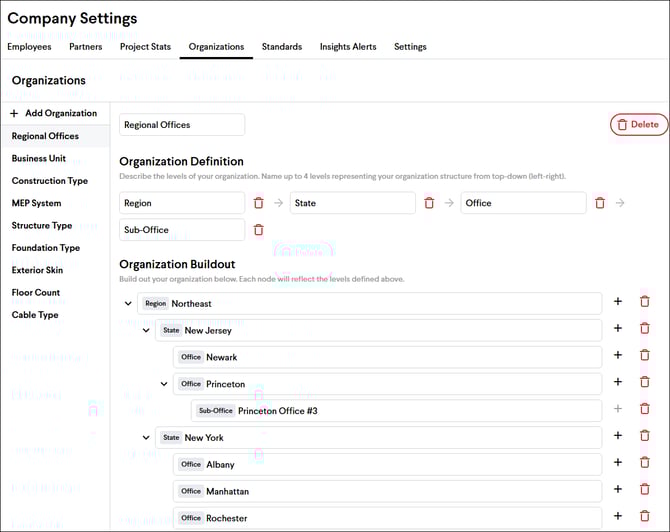Collapse the Northeast region node
Viewport: 670px width, 532px height.
click(x=128, y=303)
